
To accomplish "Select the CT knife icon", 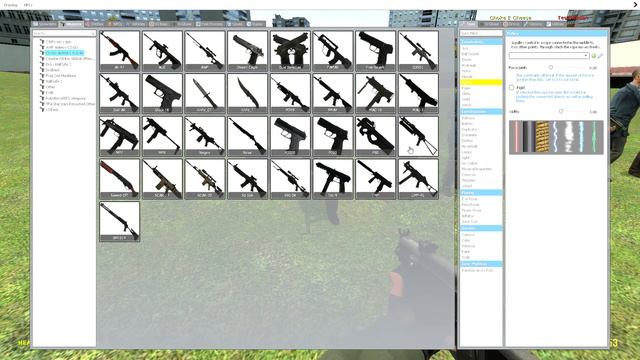I will coord(205,93).
